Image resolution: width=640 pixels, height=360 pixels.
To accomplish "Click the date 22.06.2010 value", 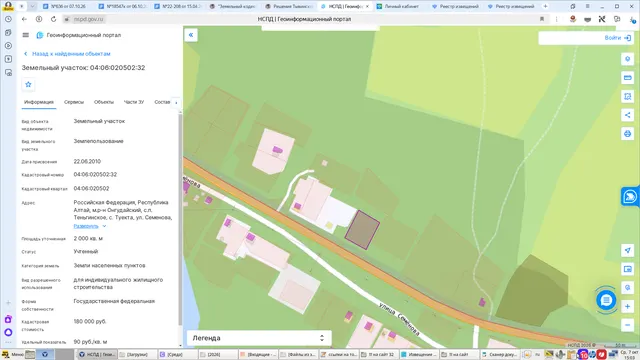I will click(87, 162).
